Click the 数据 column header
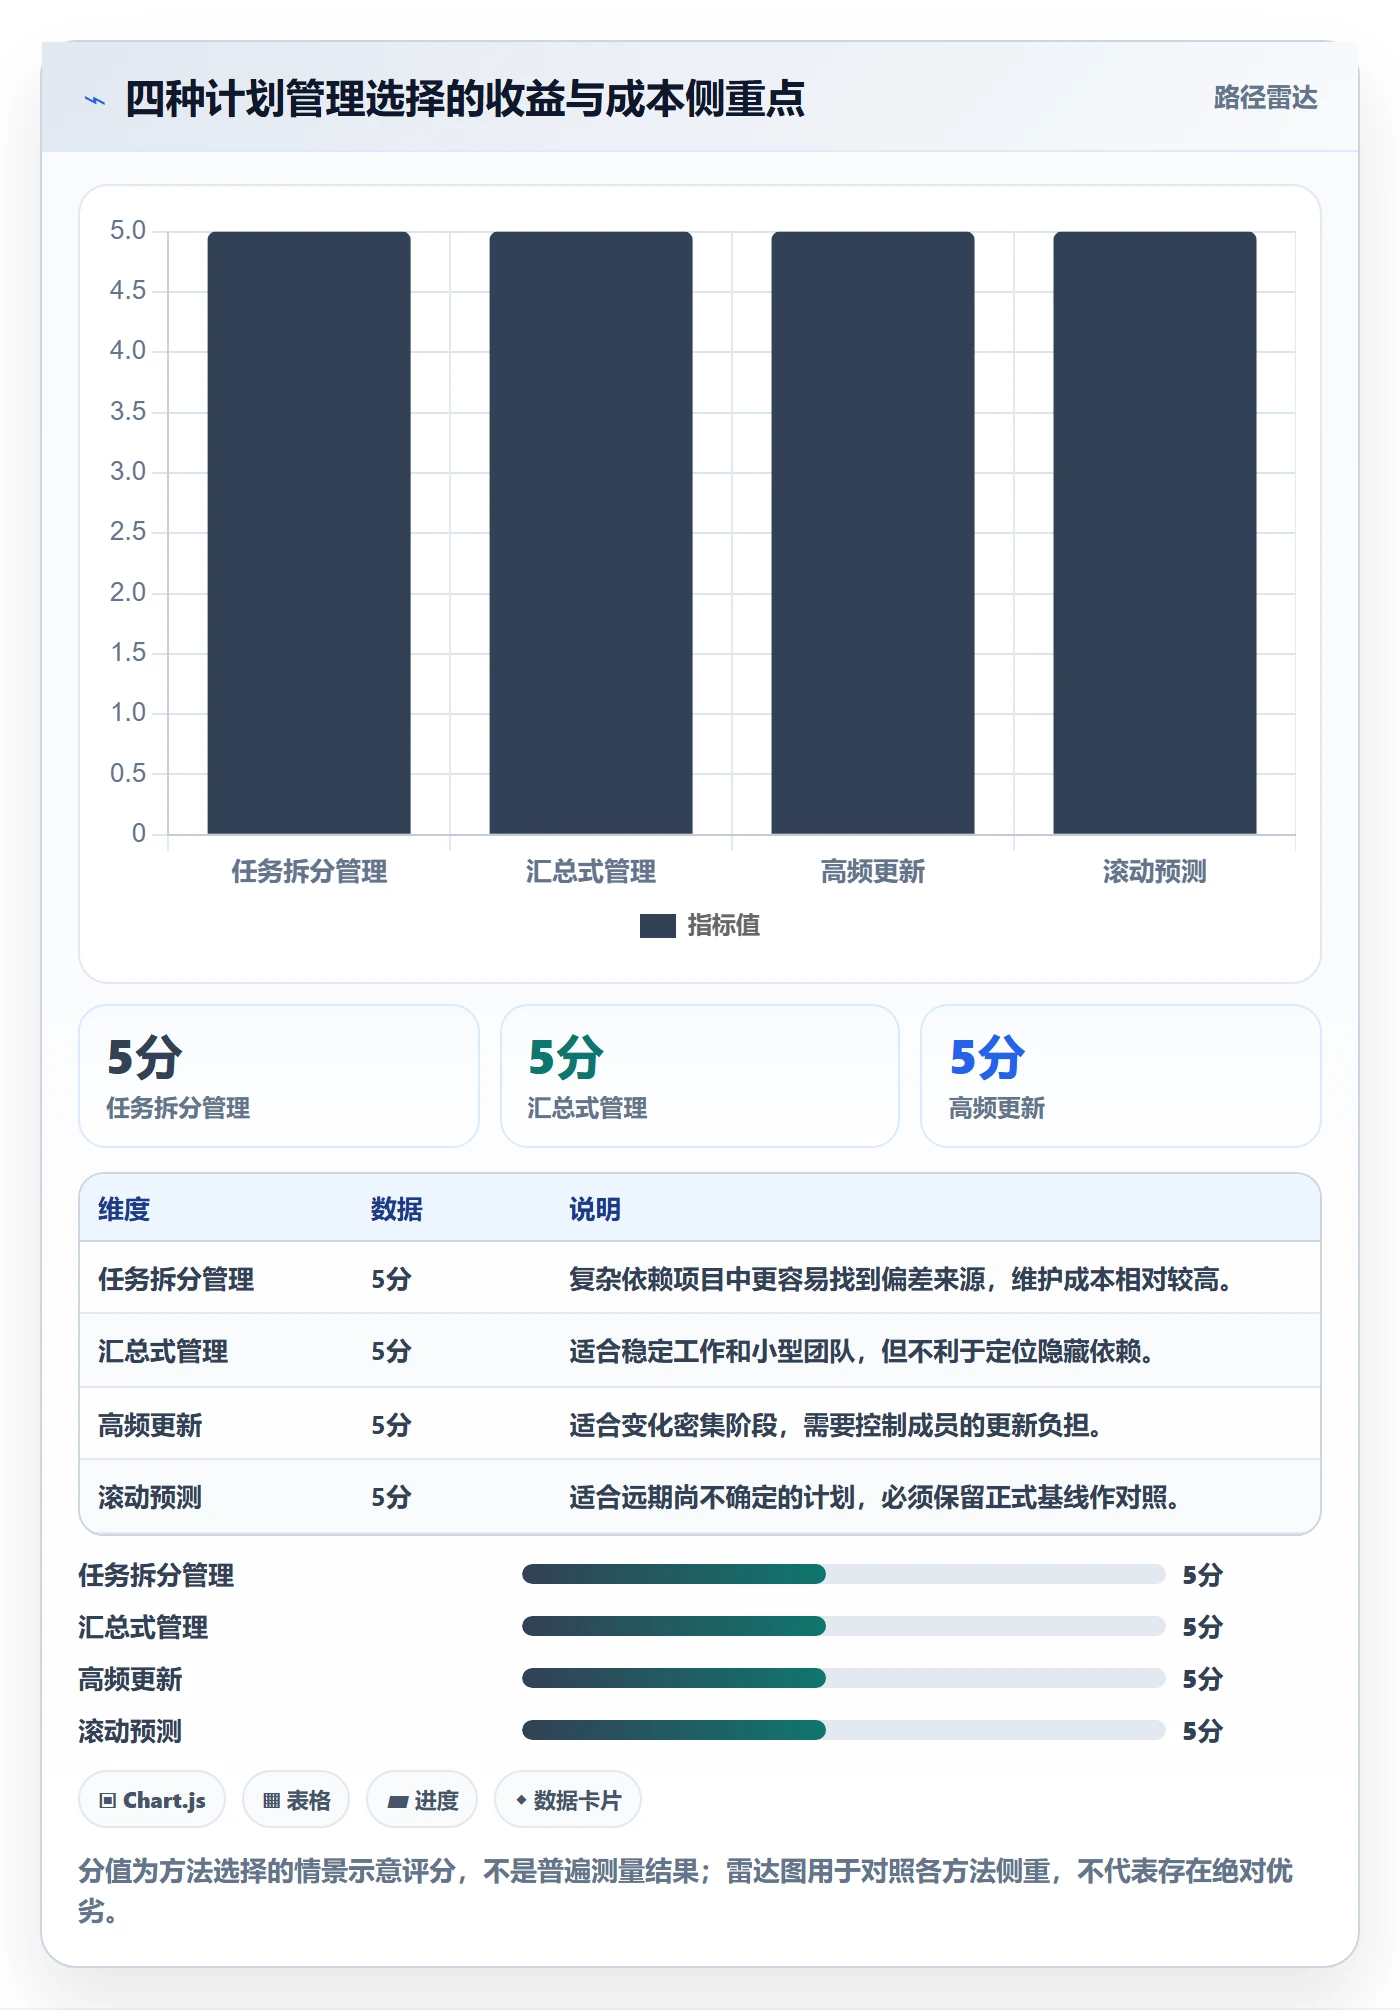This screenshot has height=2010, width=1400. [x=397, y=1209]
